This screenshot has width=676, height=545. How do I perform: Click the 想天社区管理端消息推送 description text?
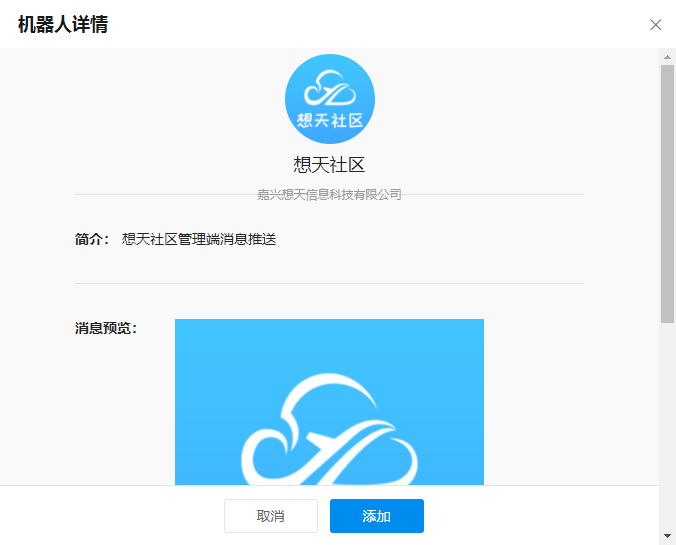pos(199,239)
